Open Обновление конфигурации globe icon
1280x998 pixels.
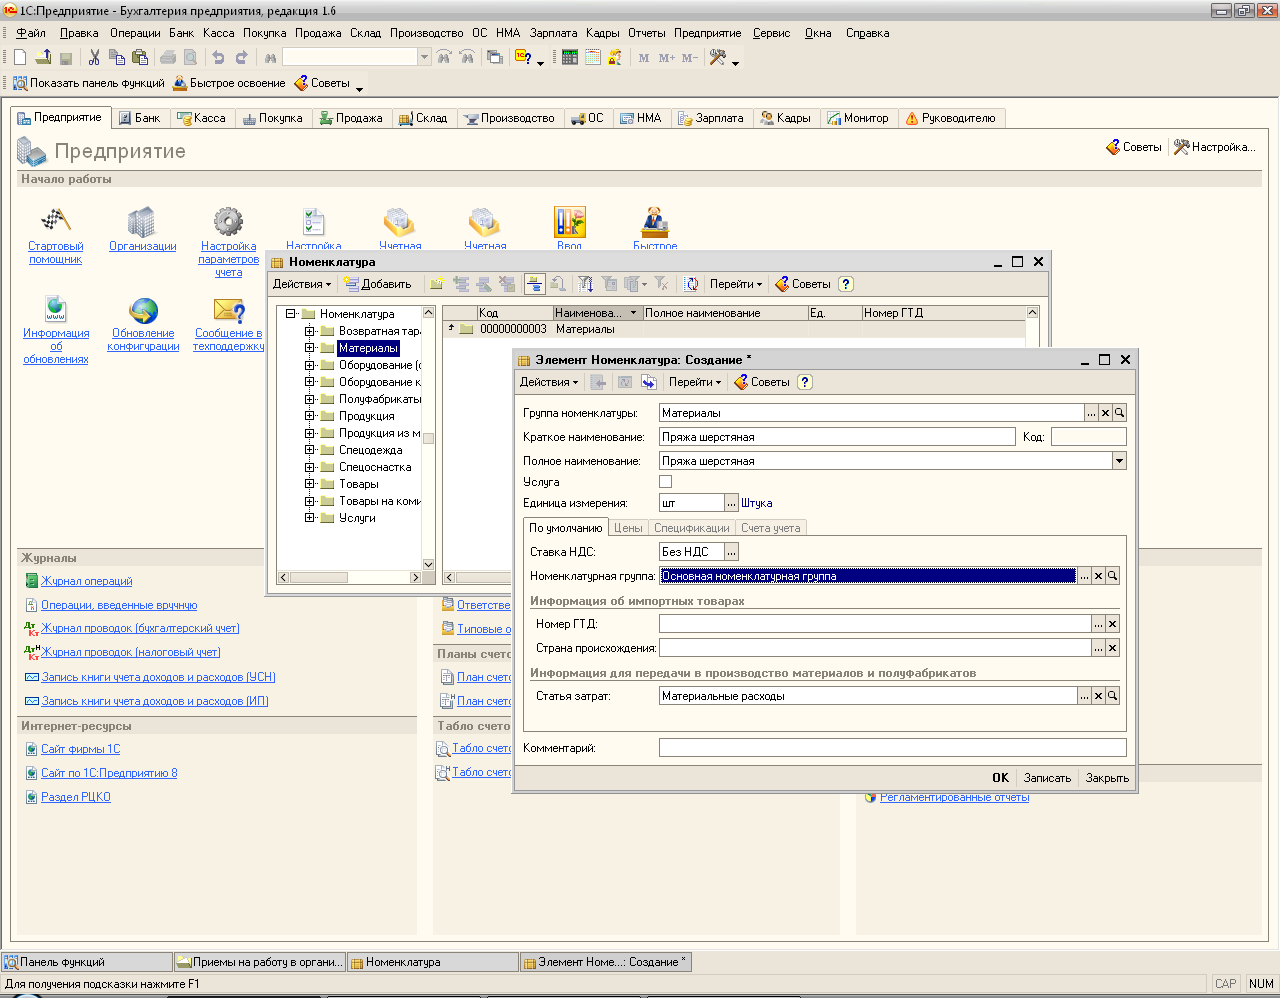(x=143, y=309)
